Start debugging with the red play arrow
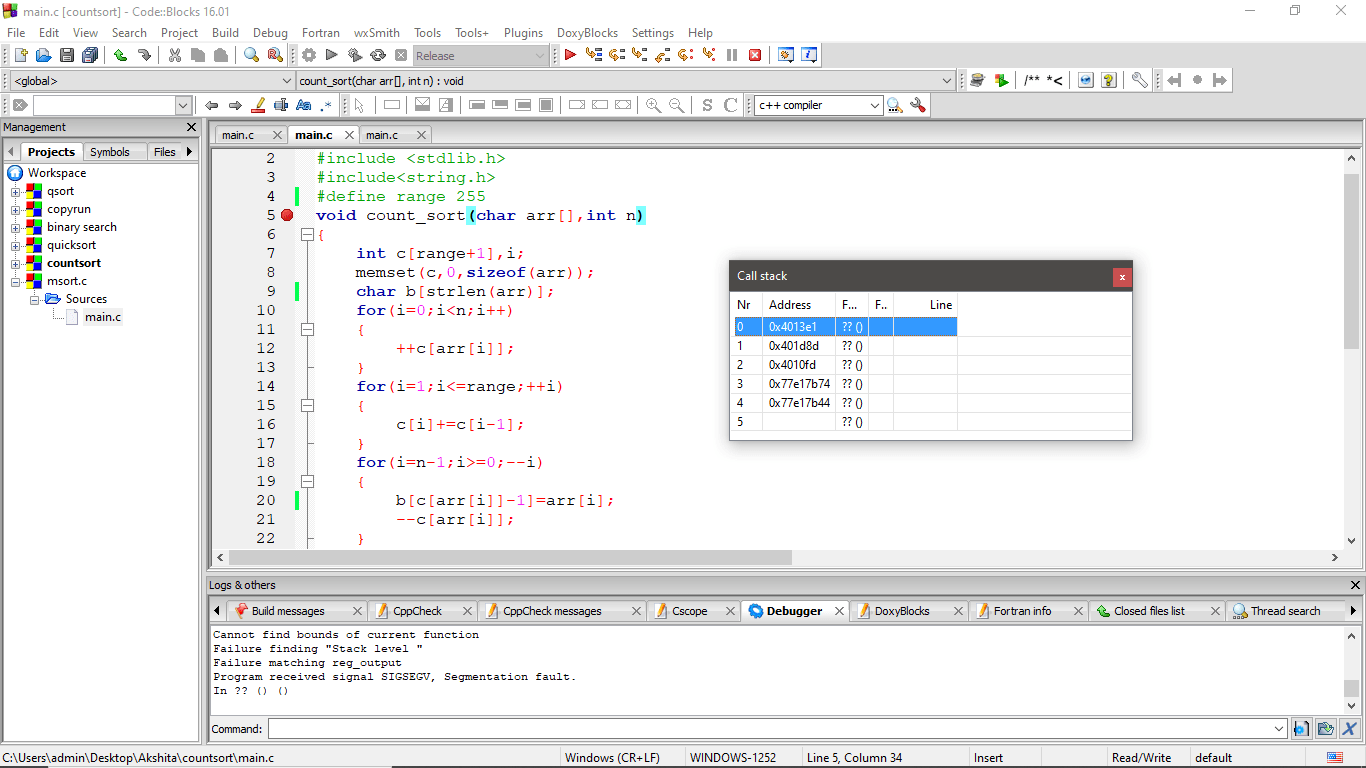1366x768 pixels. pos(570,56)
